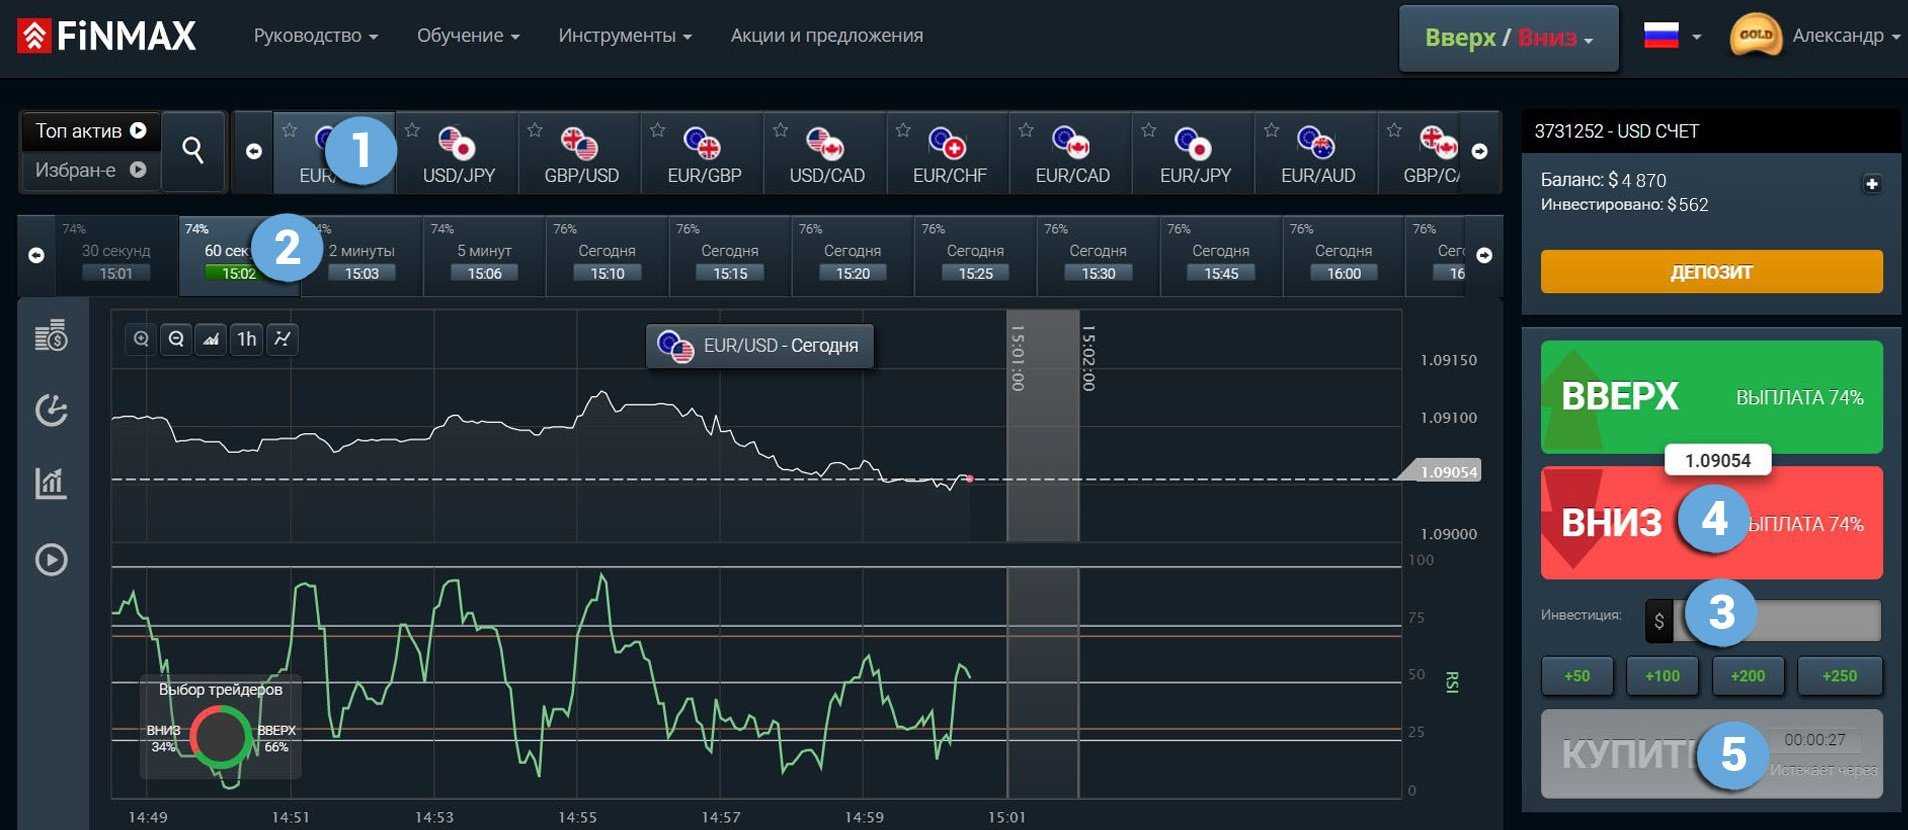Open the chart indicators tool
The image size is (1908, 830).
(283, 339)
